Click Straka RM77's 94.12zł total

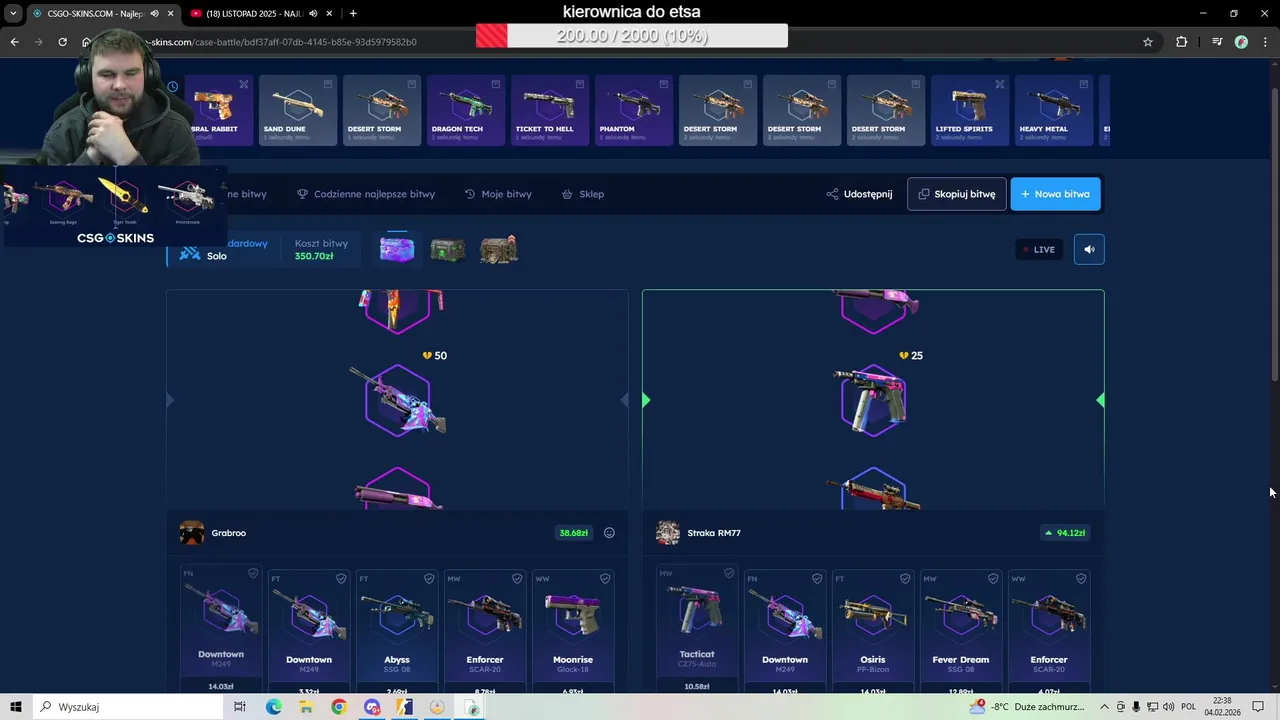point(1065,533)
